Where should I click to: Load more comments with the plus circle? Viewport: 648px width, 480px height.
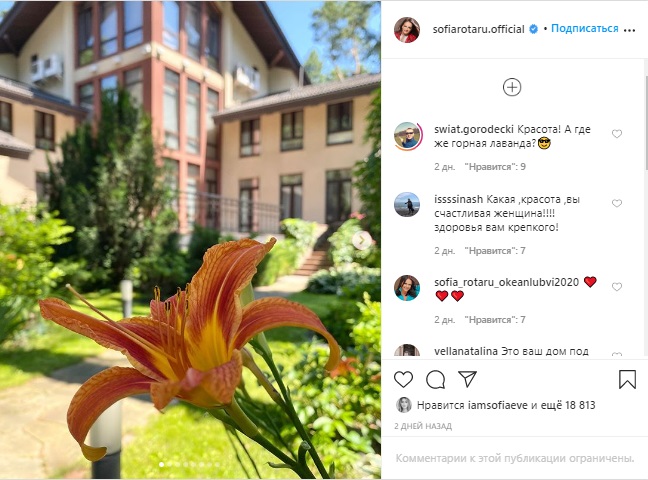(512, 87)
